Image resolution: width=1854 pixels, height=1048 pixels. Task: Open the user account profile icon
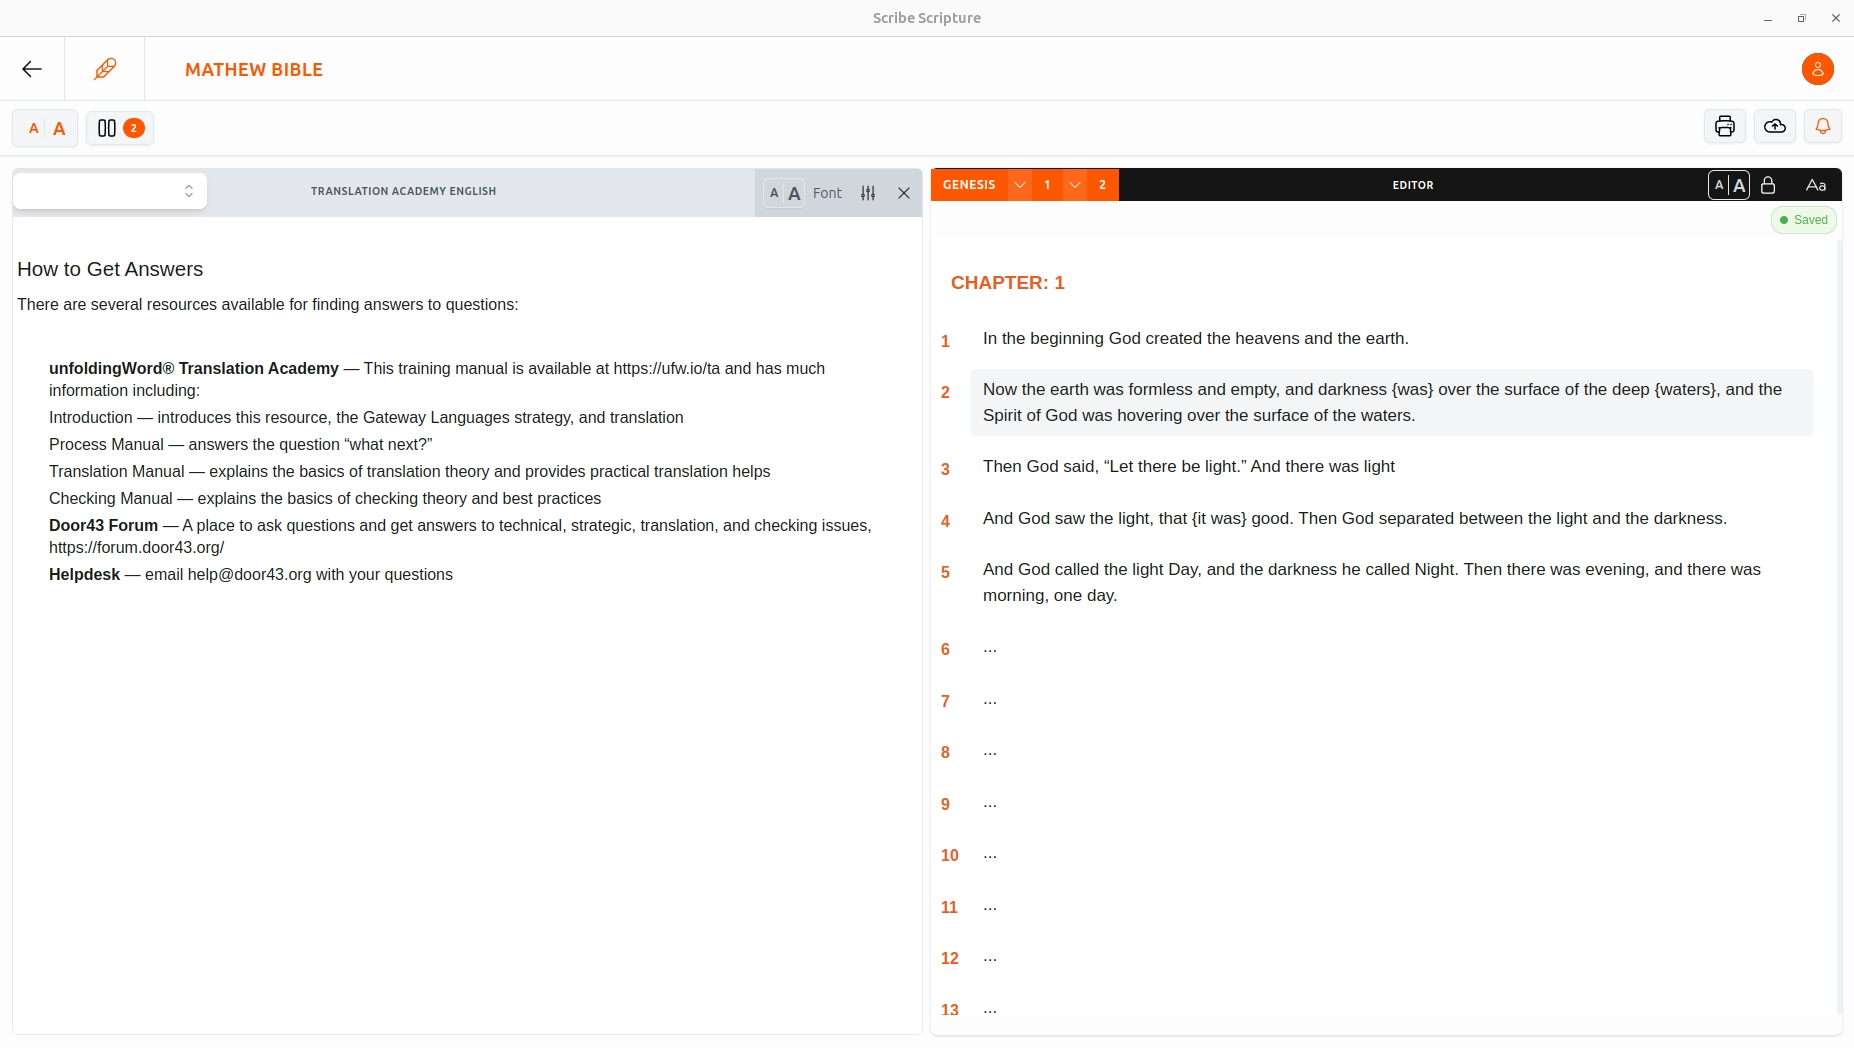click(1816, 68)
